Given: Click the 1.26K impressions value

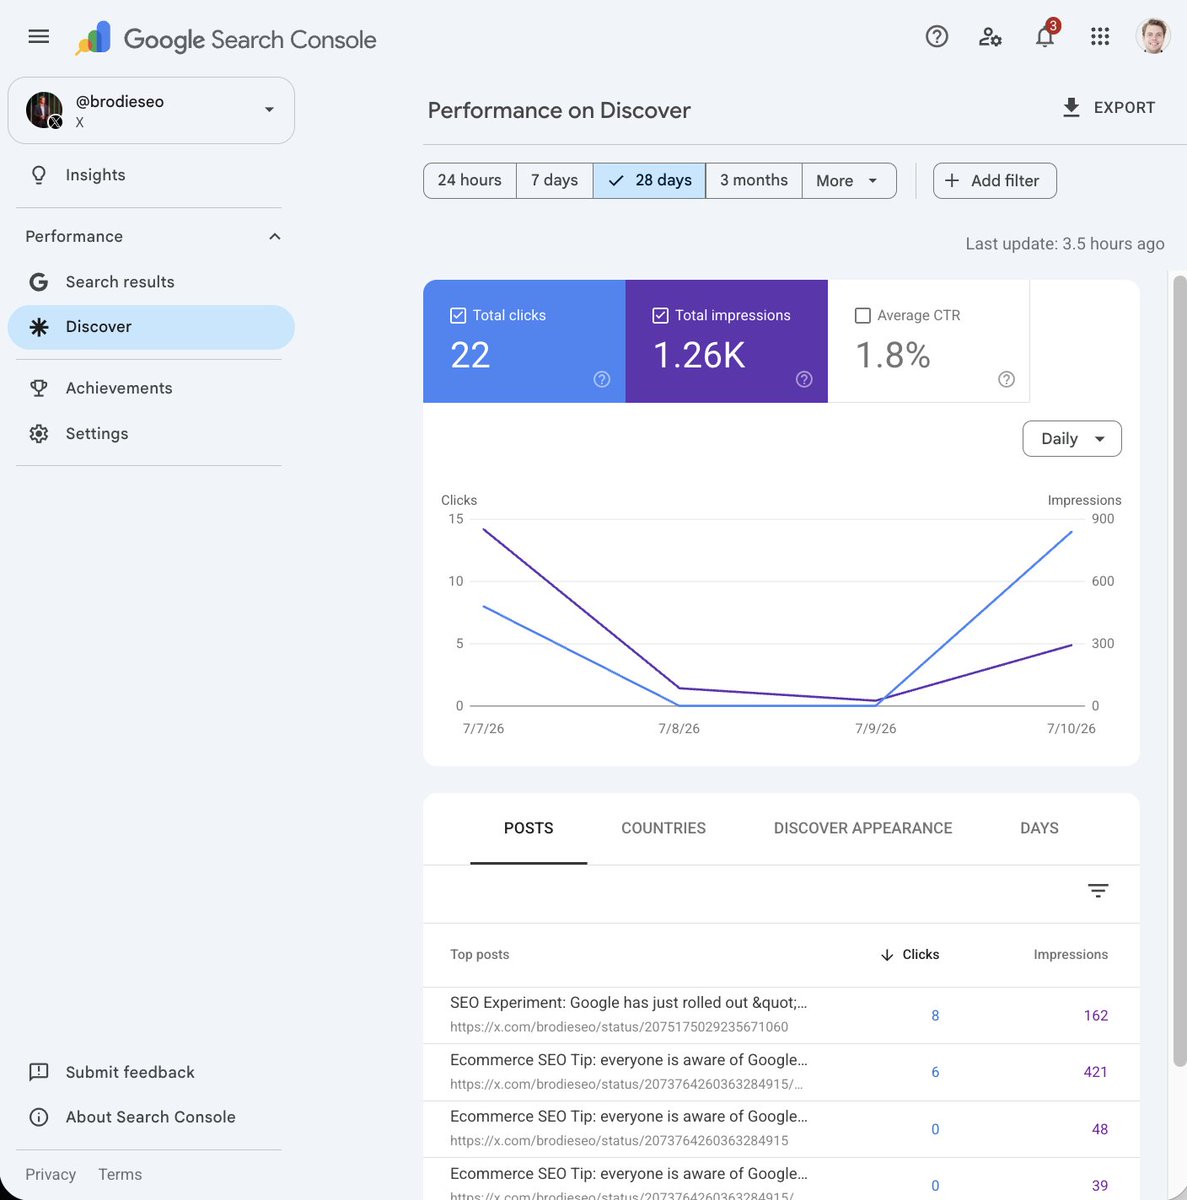Looking at the screenshot, I should (699, 356).
